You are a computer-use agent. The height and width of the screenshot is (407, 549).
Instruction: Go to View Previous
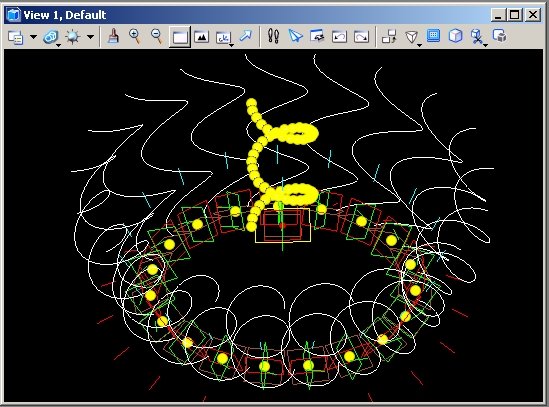click(x=339, y=36)
